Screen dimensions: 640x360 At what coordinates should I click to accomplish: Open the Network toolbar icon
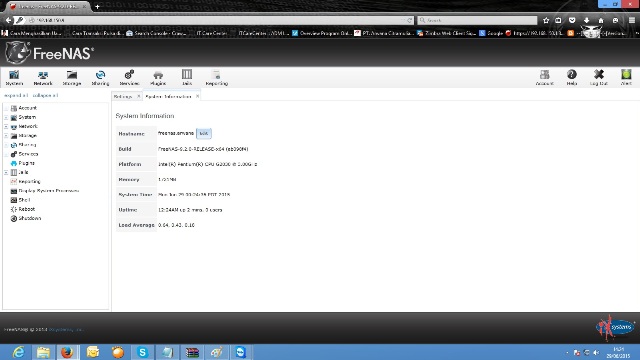click(43, 78)
